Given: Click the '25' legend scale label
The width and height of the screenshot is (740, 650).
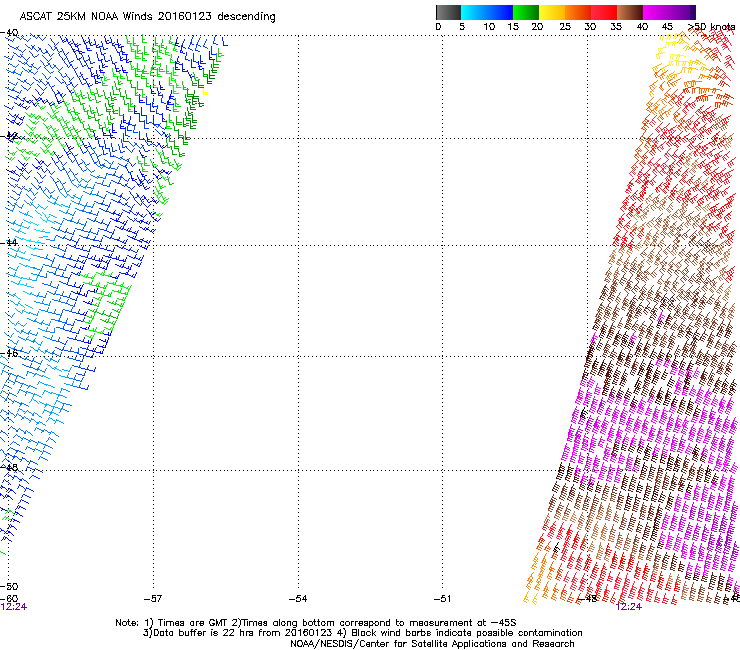Looking at the screenshot, I should pyautogui.click(x=565, y=27).
